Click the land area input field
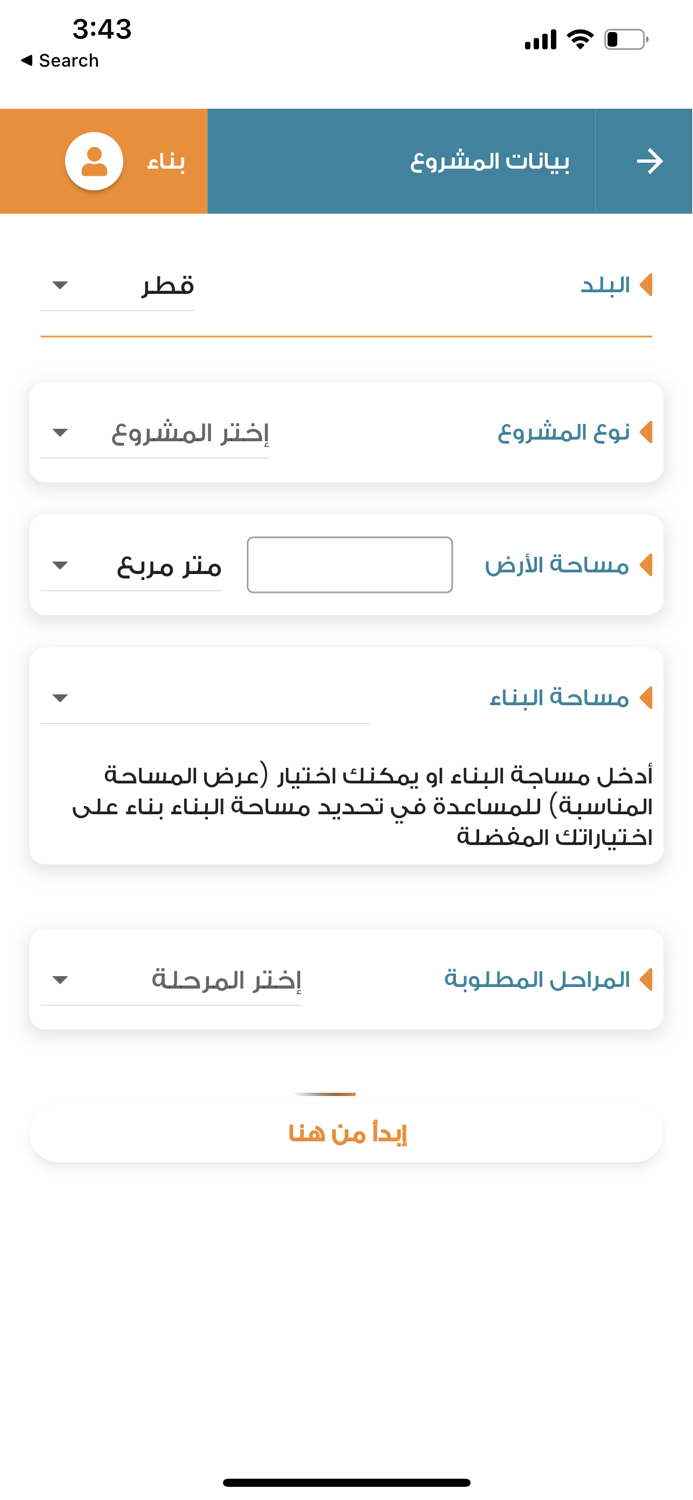This screenshot has height=1500, width=693. [349, 564]
